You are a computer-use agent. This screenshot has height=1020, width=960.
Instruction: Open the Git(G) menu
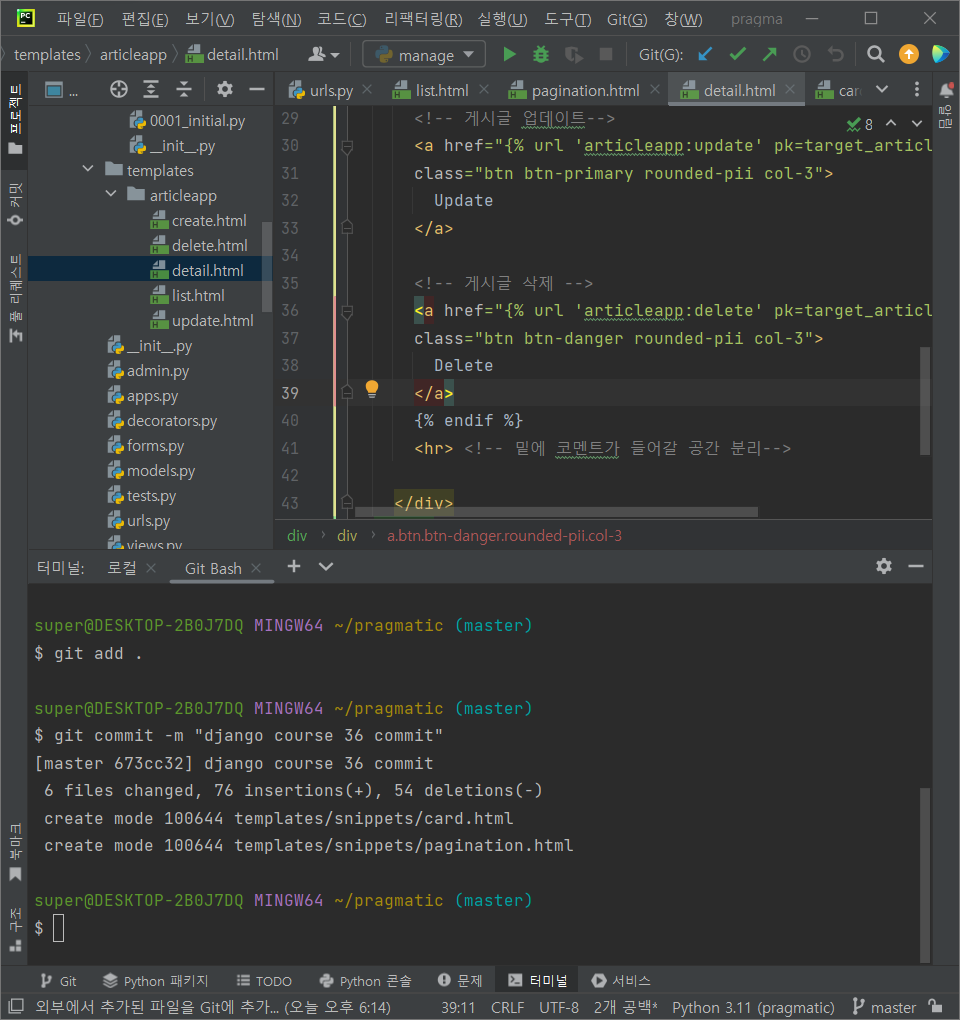tap(626, 19)
